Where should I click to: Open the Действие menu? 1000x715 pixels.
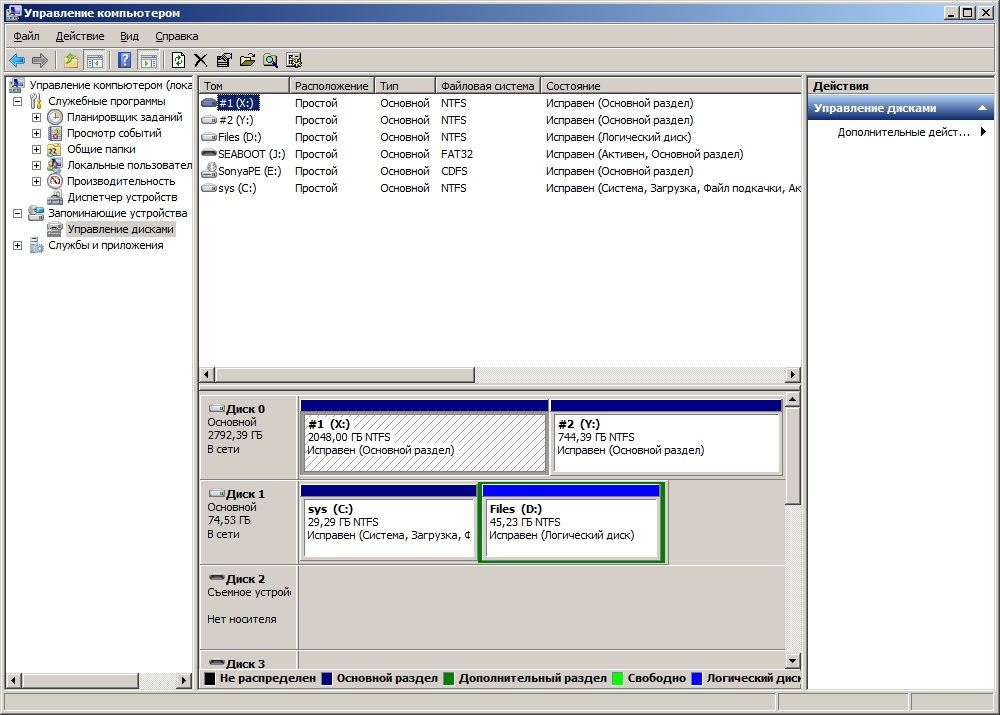pyautogui.click(x=80, y=36)
